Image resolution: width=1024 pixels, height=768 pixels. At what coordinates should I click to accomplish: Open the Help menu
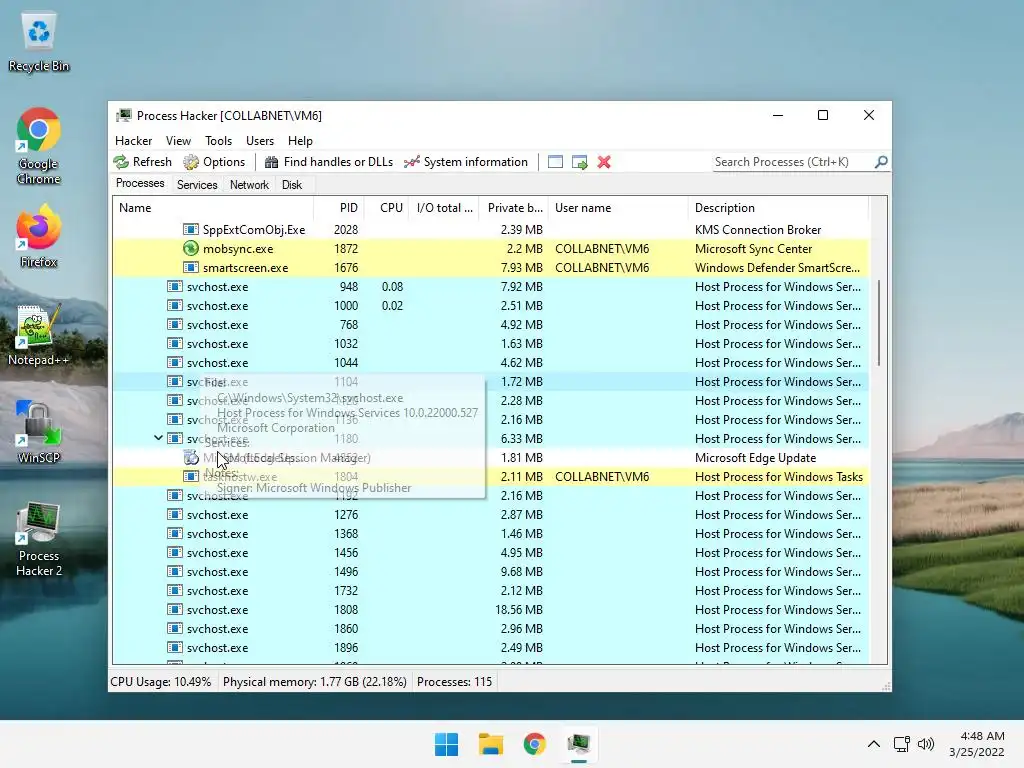tap(300, 141)
